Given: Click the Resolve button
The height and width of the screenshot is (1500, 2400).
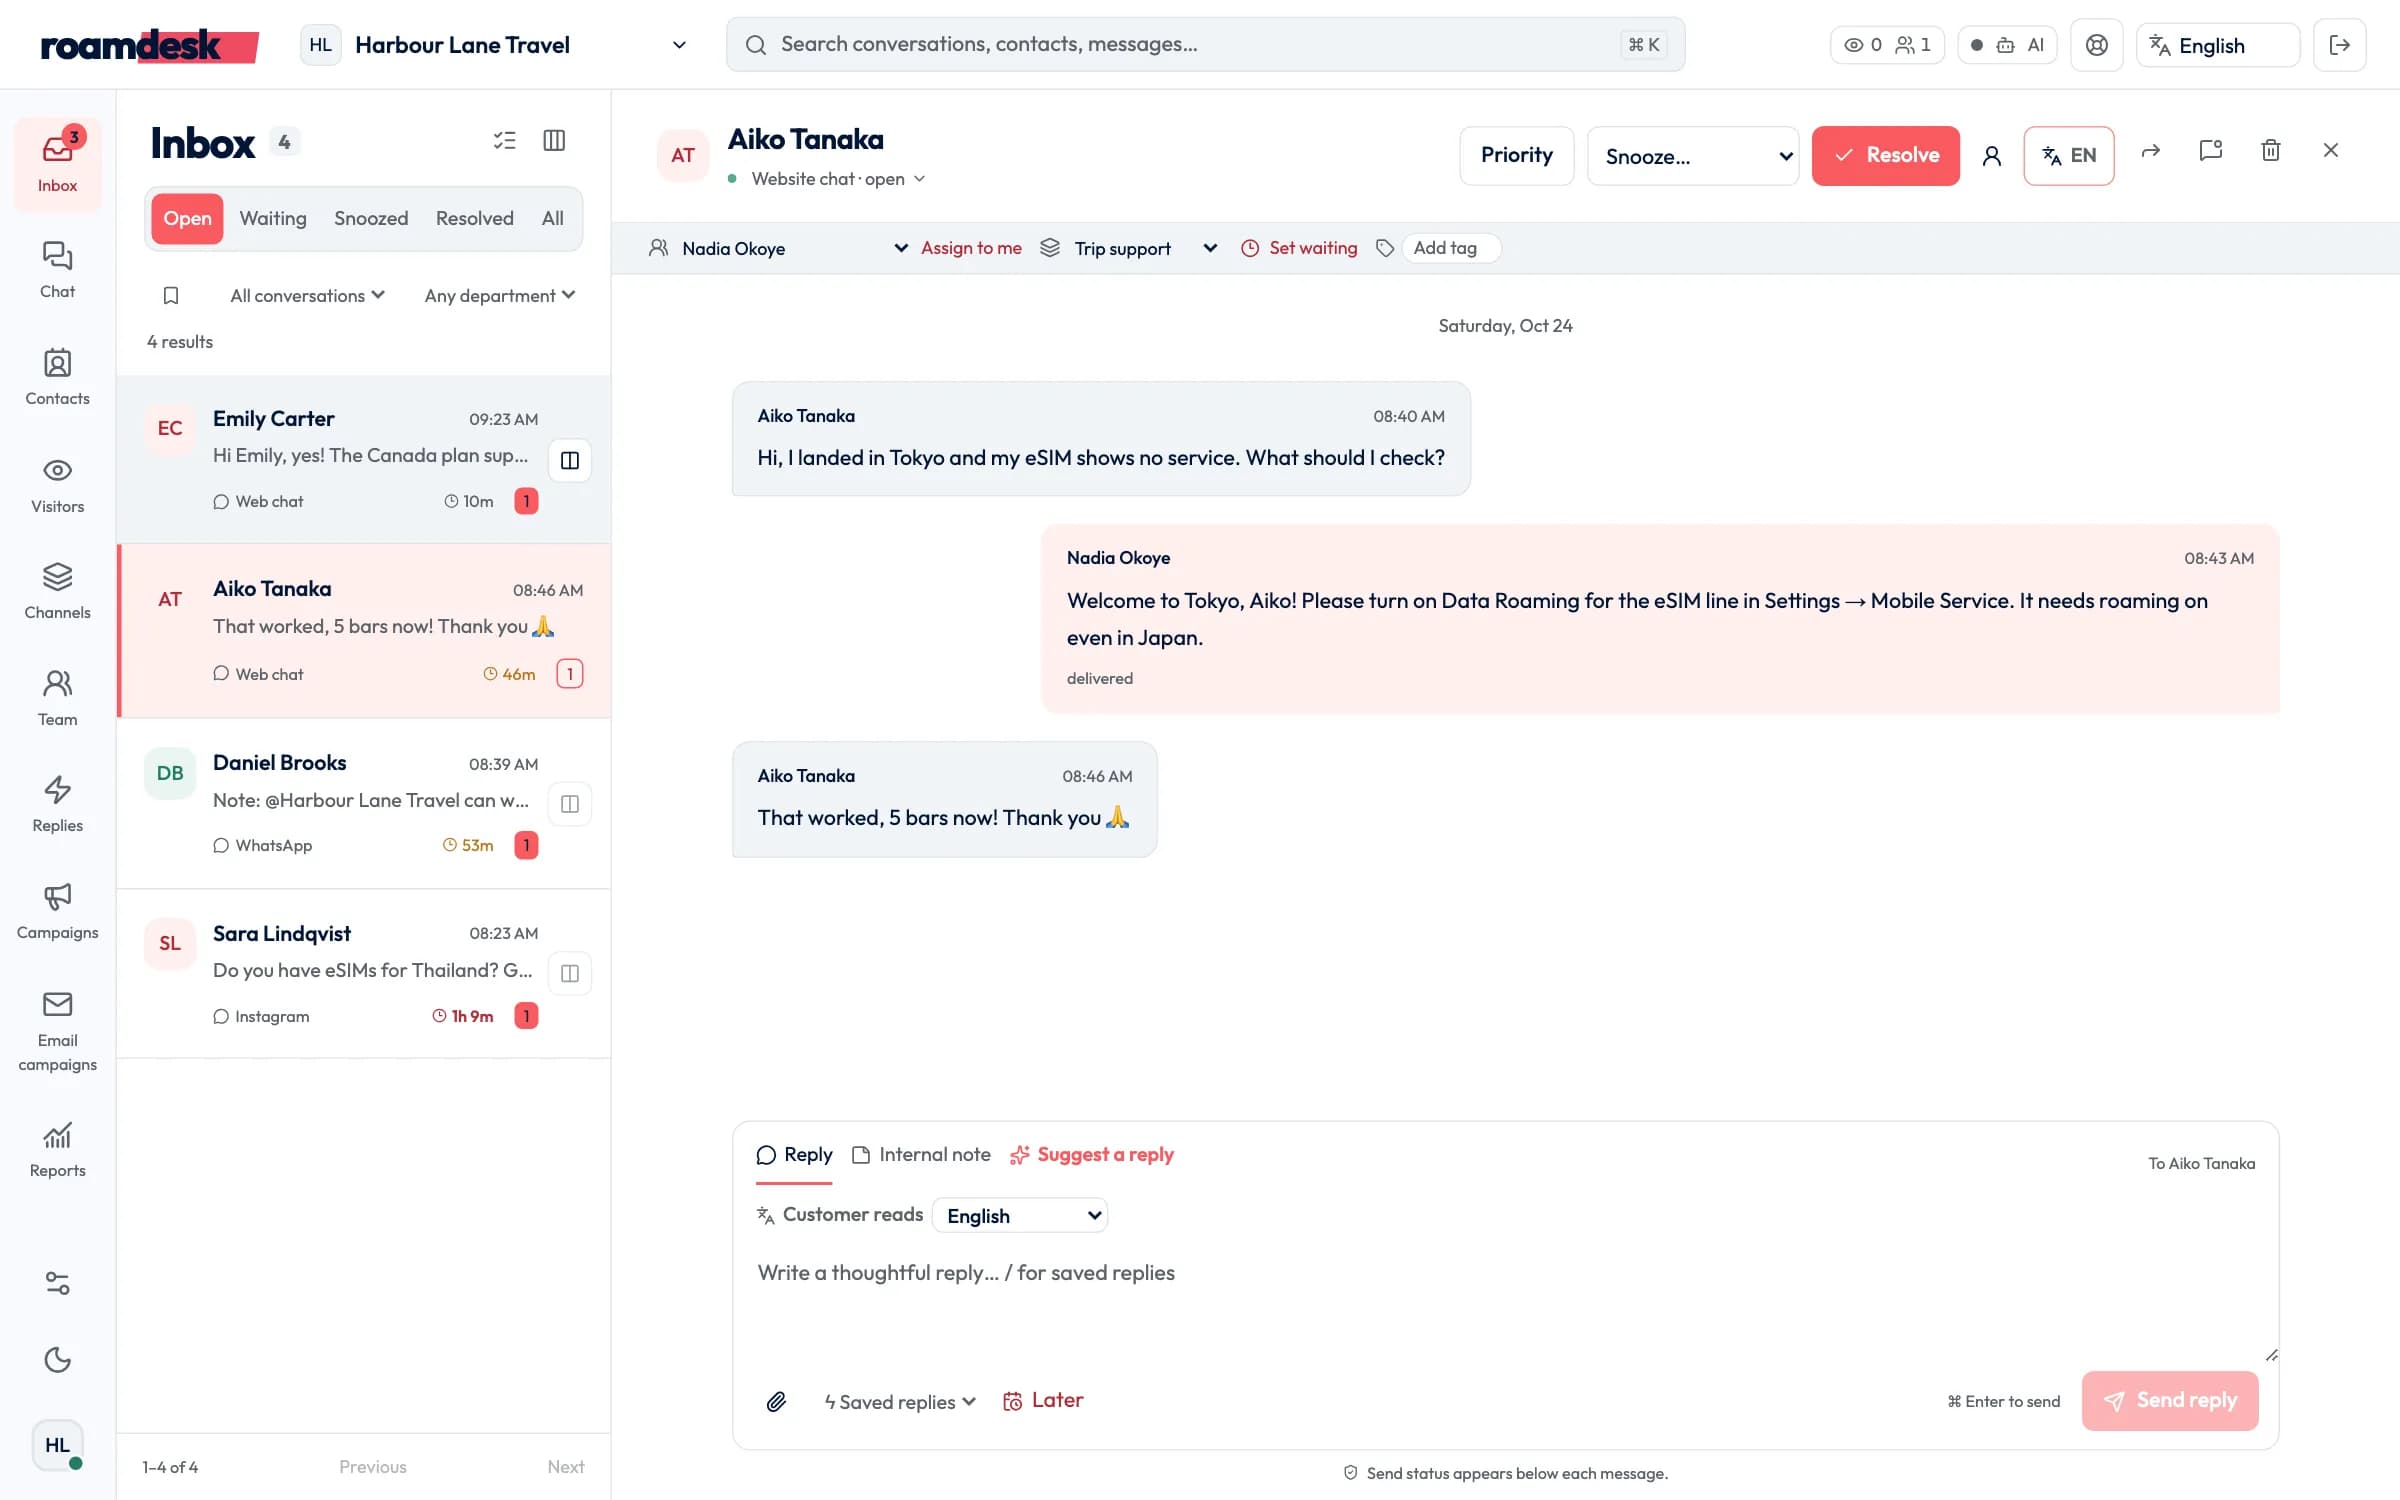Looking at the screenshot, I should point(1886,155).
